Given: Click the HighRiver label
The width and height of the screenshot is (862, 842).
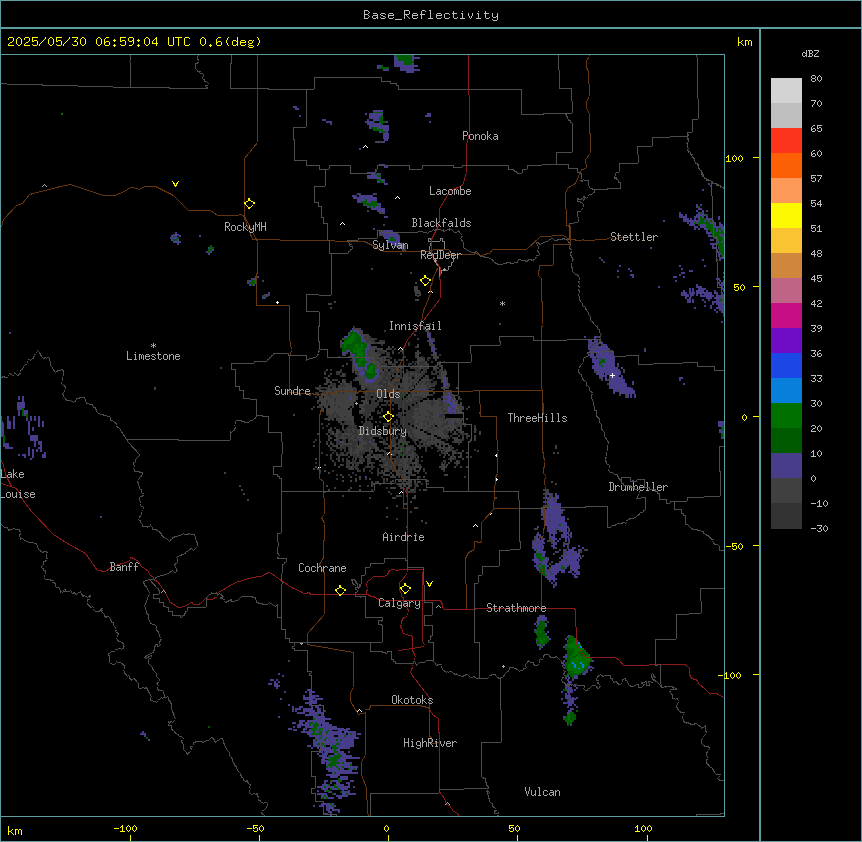Looking at the screenshot, I should pos(430,743).
